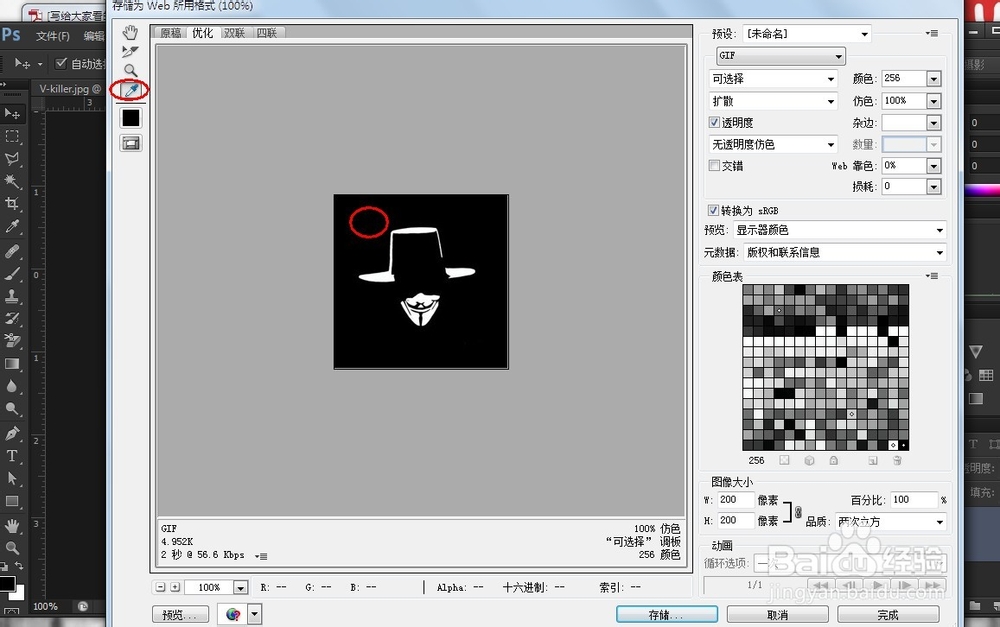Map selected colors to transparent icon
Screen dimensions: 1000x627
[784, 461]
